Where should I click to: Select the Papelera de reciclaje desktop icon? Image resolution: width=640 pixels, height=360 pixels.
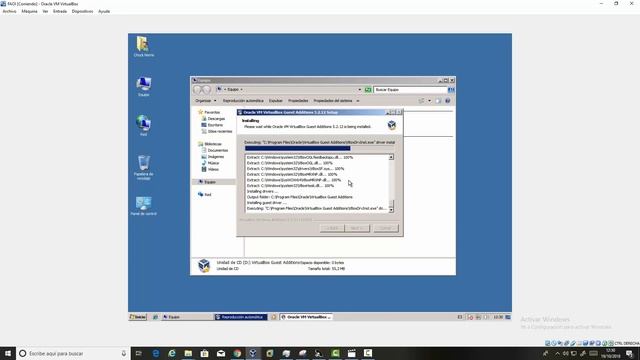click(x=143, y=167)
